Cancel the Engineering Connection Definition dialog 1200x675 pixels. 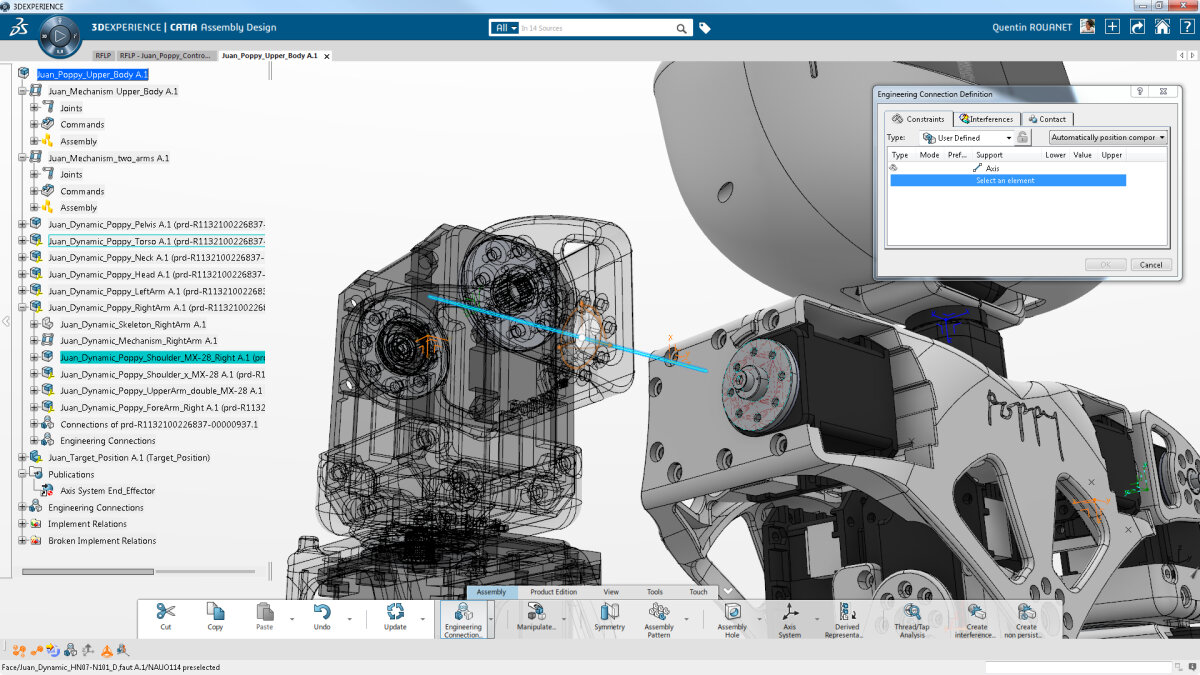tap(1151, 264)
